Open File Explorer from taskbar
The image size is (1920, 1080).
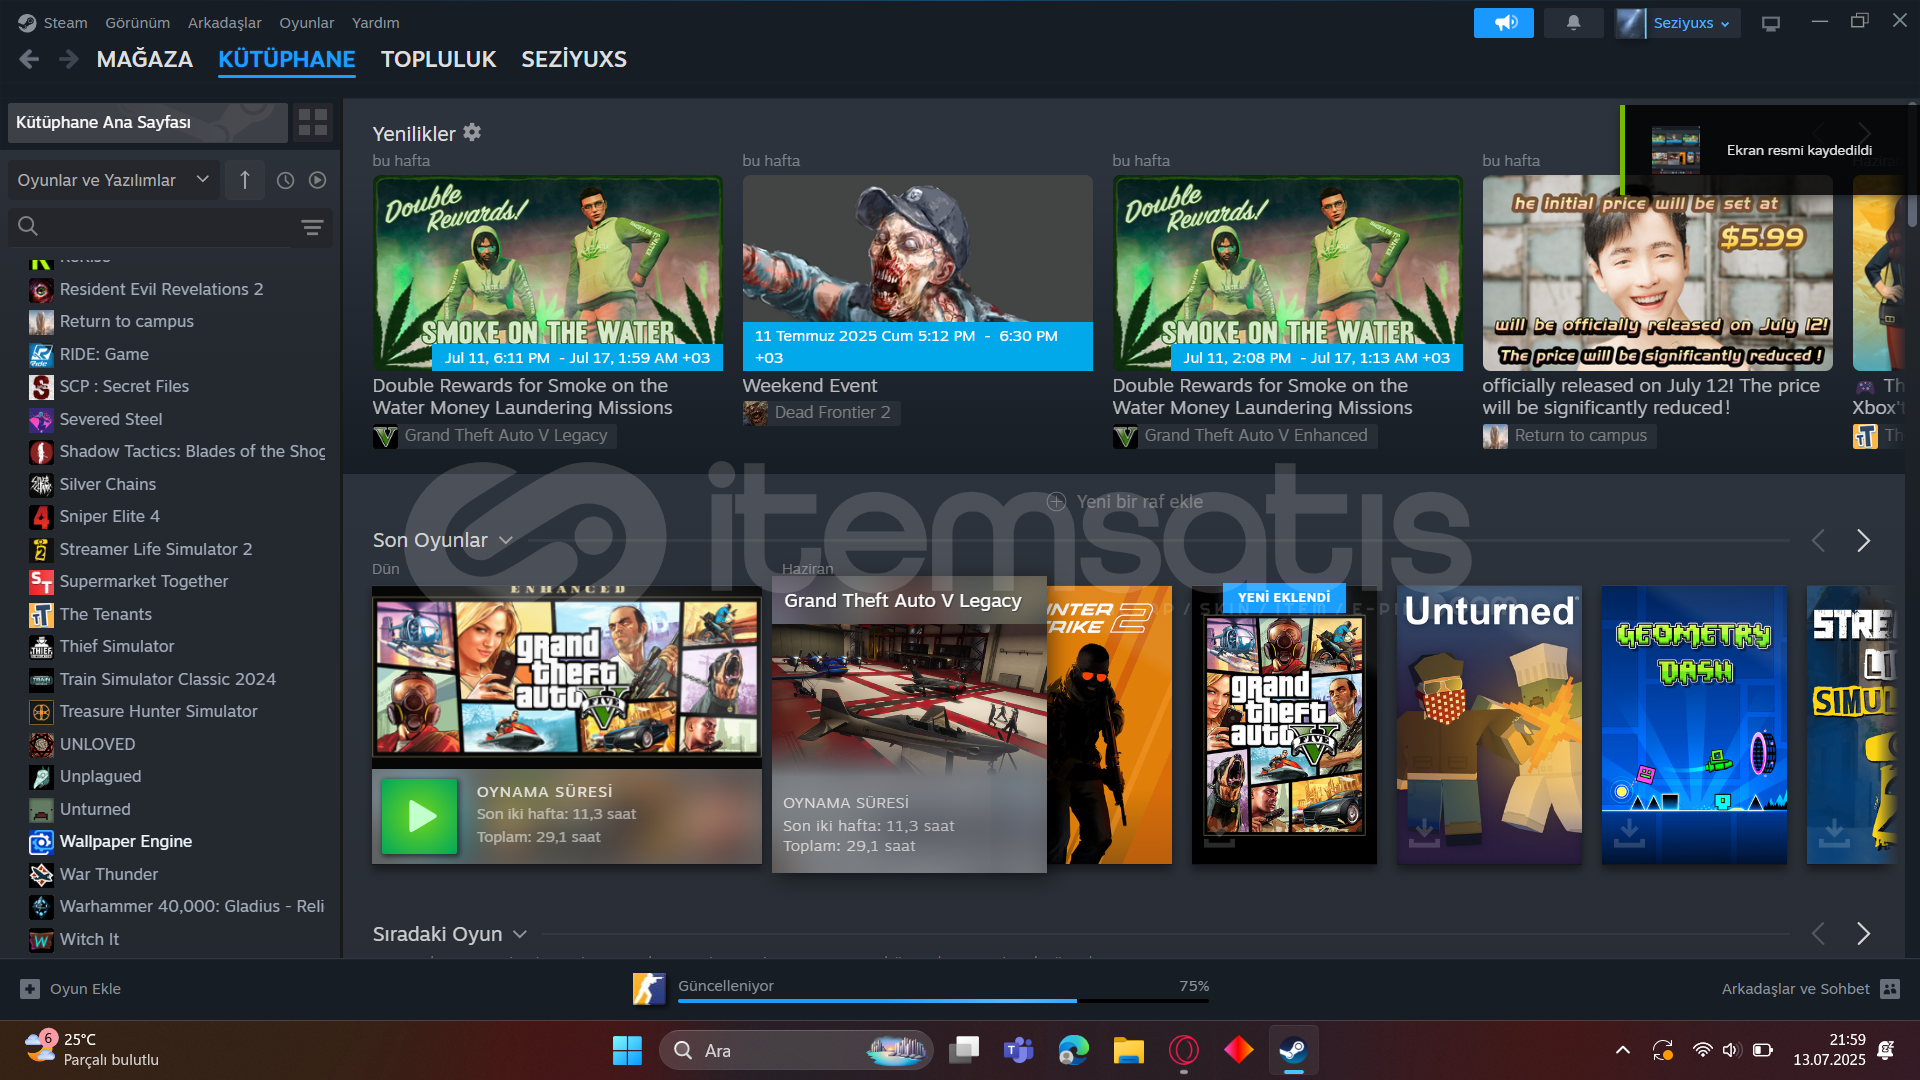pos(1128,1050)
